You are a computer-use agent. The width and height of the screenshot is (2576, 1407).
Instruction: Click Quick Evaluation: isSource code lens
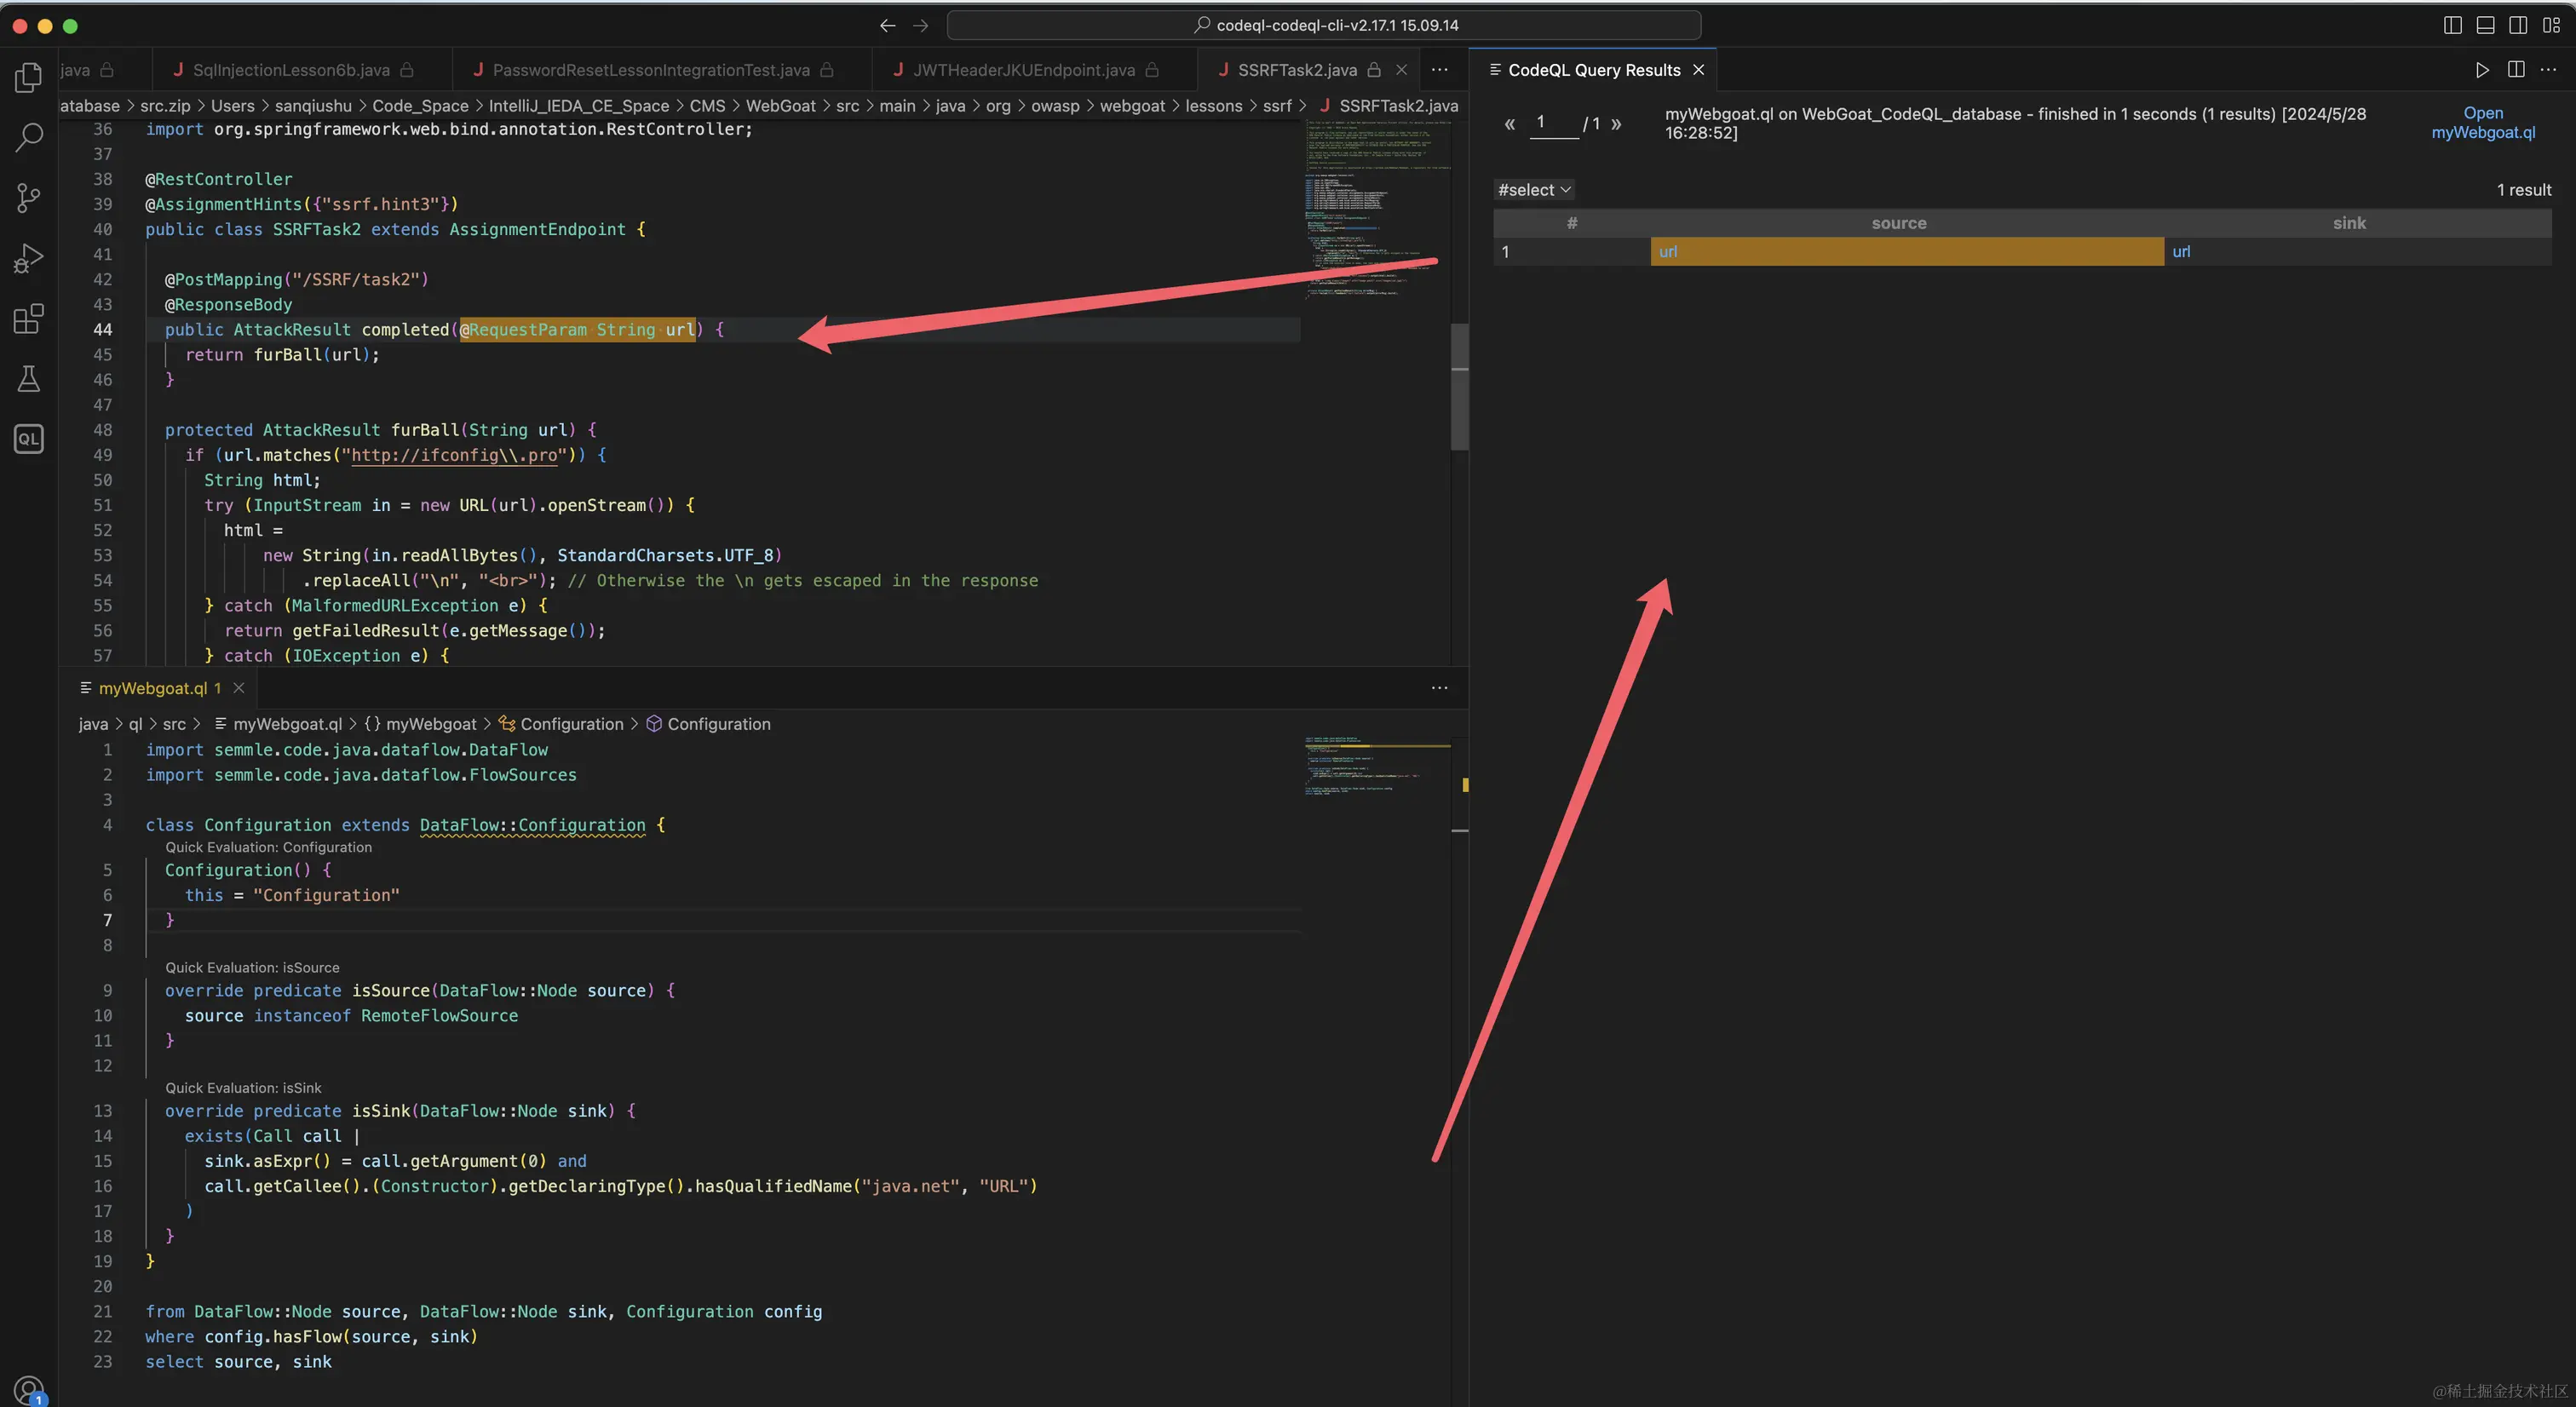(x=252, y=967)
